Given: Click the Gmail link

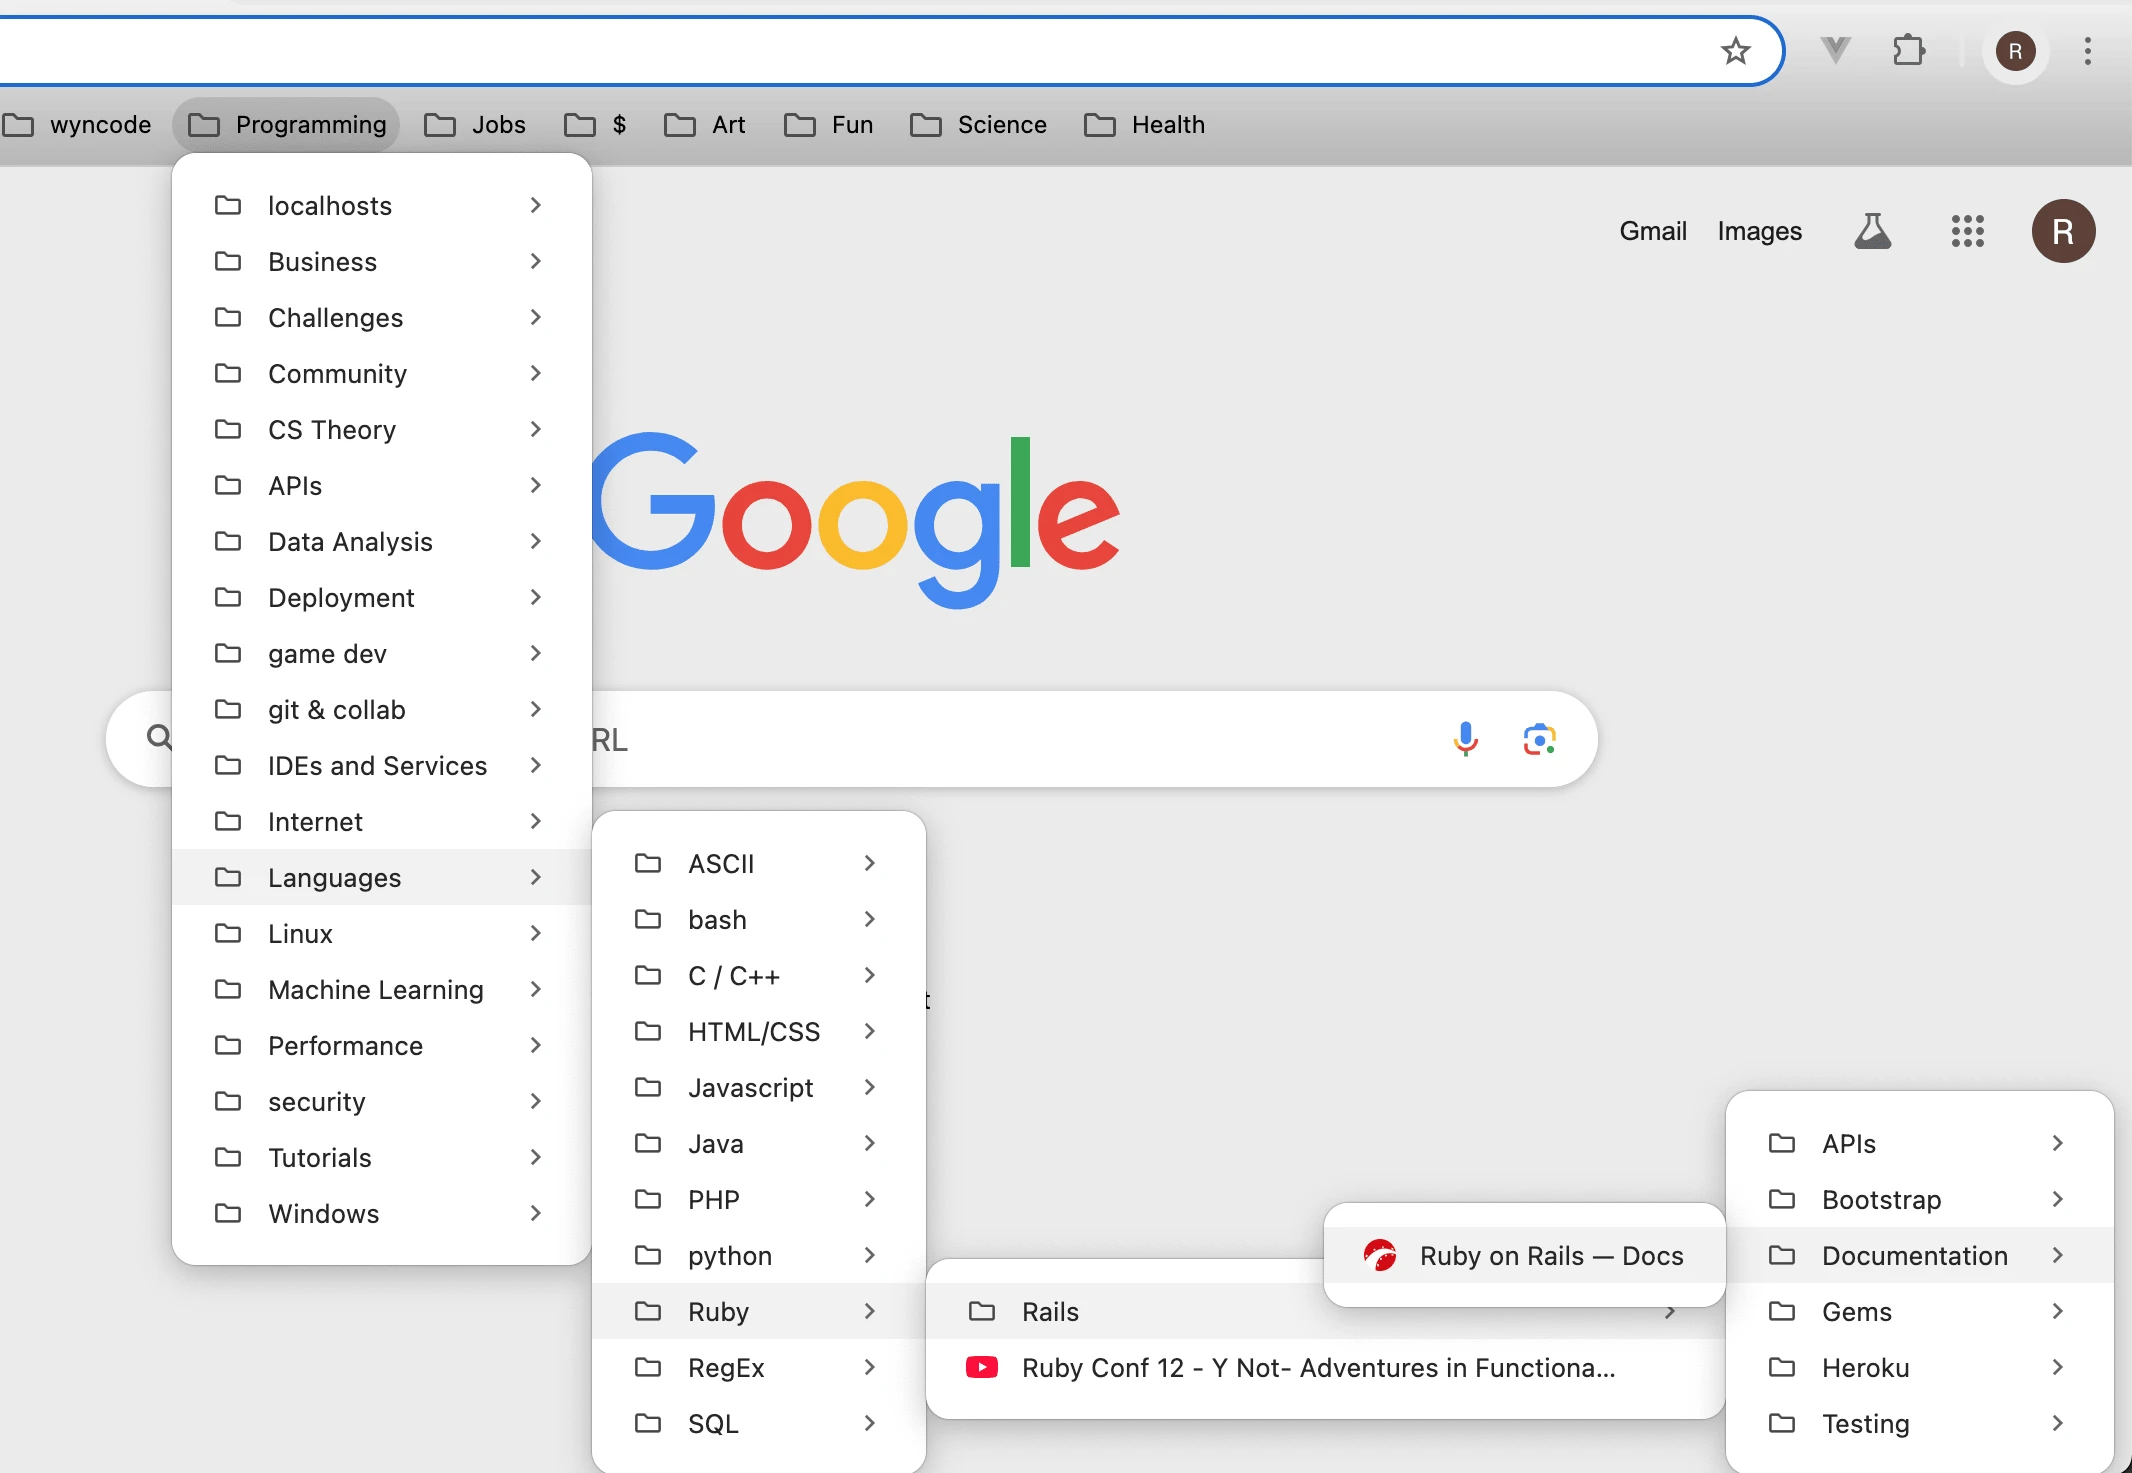Looking at the screenshot, I should point(1652,231).
